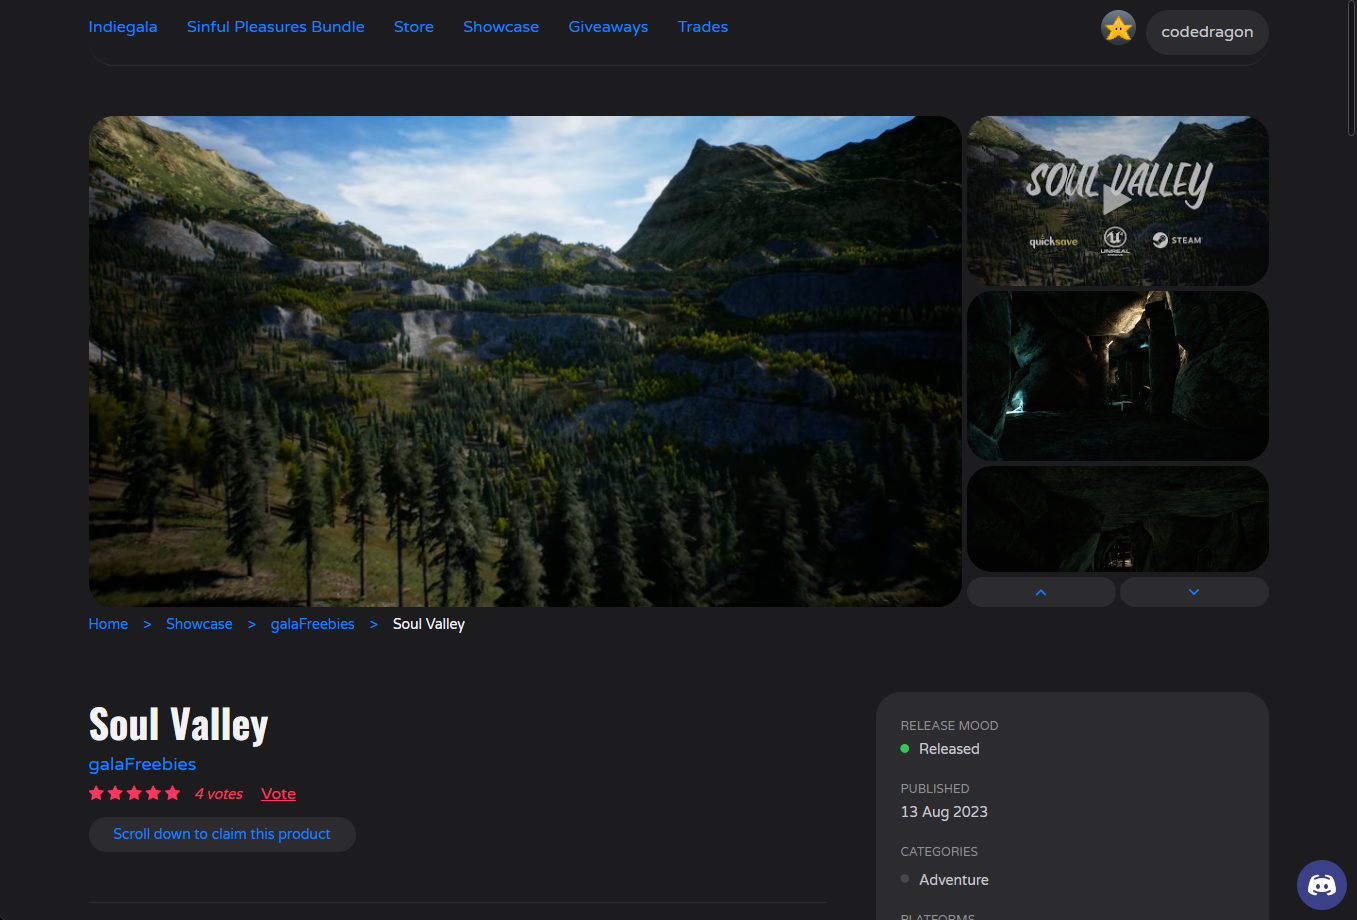Play the Soul Valley trailer video
Screen dimensions: 1357x920
(1117, 201)
